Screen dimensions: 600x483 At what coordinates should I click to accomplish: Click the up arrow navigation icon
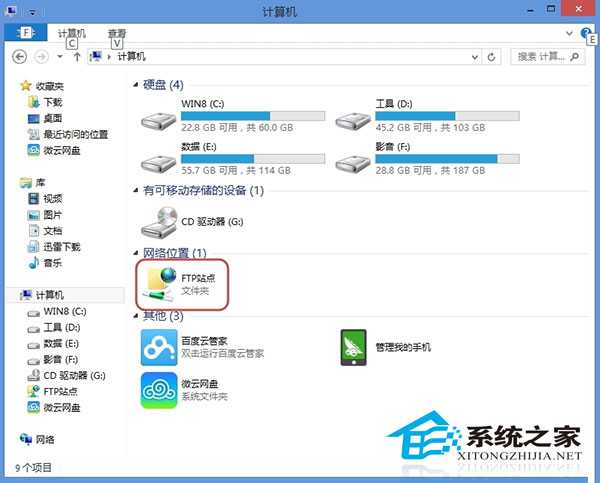[x=77, y=57]
